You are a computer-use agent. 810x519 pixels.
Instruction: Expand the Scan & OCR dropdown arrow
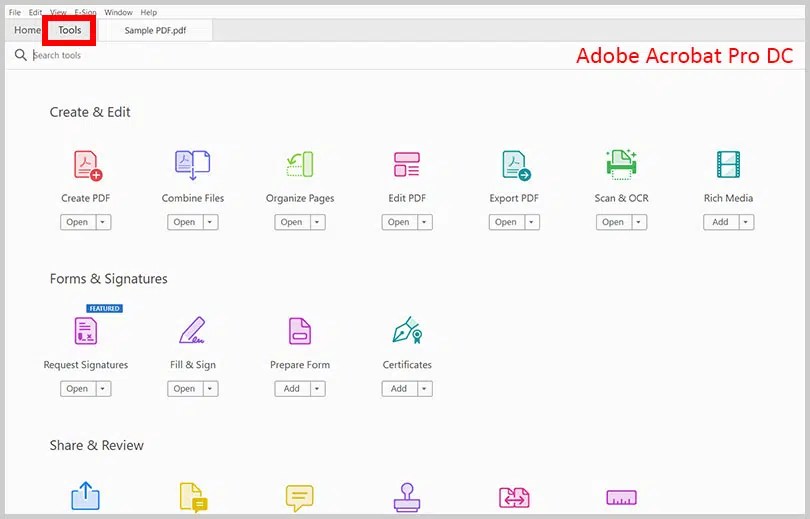click(638, 222)
